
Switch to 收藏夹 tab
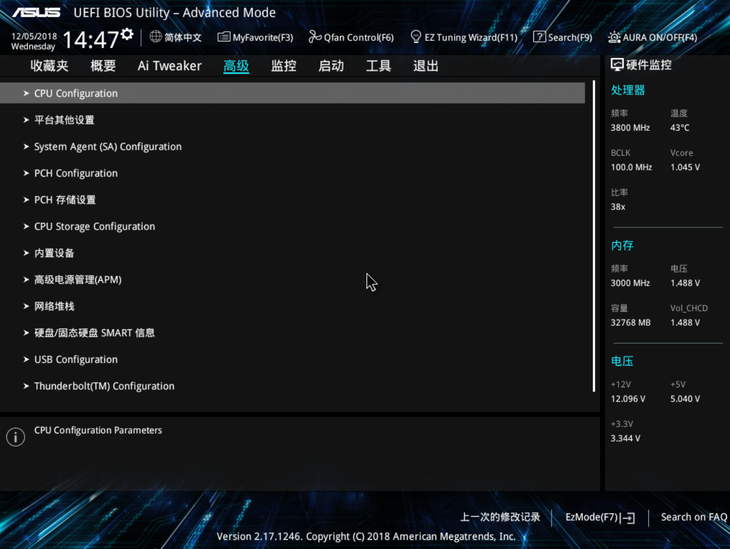49,66
